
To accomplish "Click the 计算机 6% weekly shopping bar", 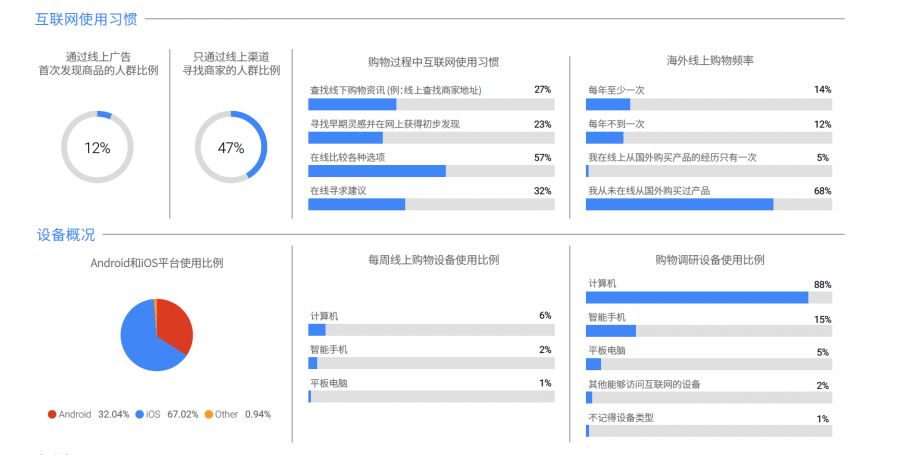I will click(x=431, y=329).
